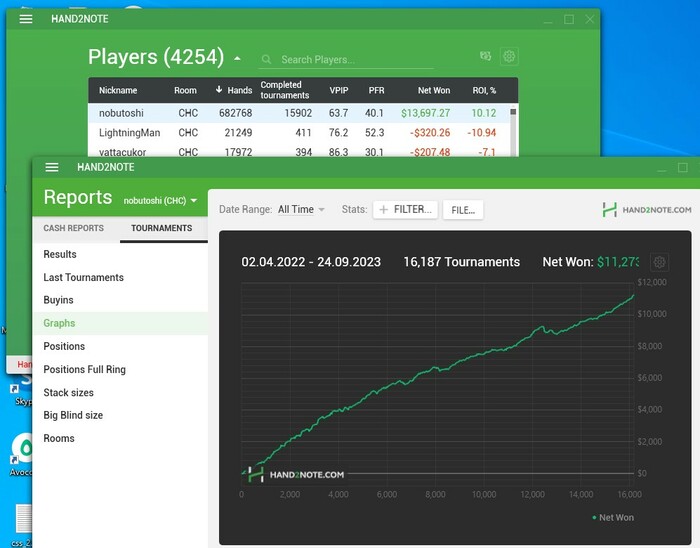Viewport: 700px width, 548px height.
Task: Open the All Time date range dropdown
Action: coord(301,209)
